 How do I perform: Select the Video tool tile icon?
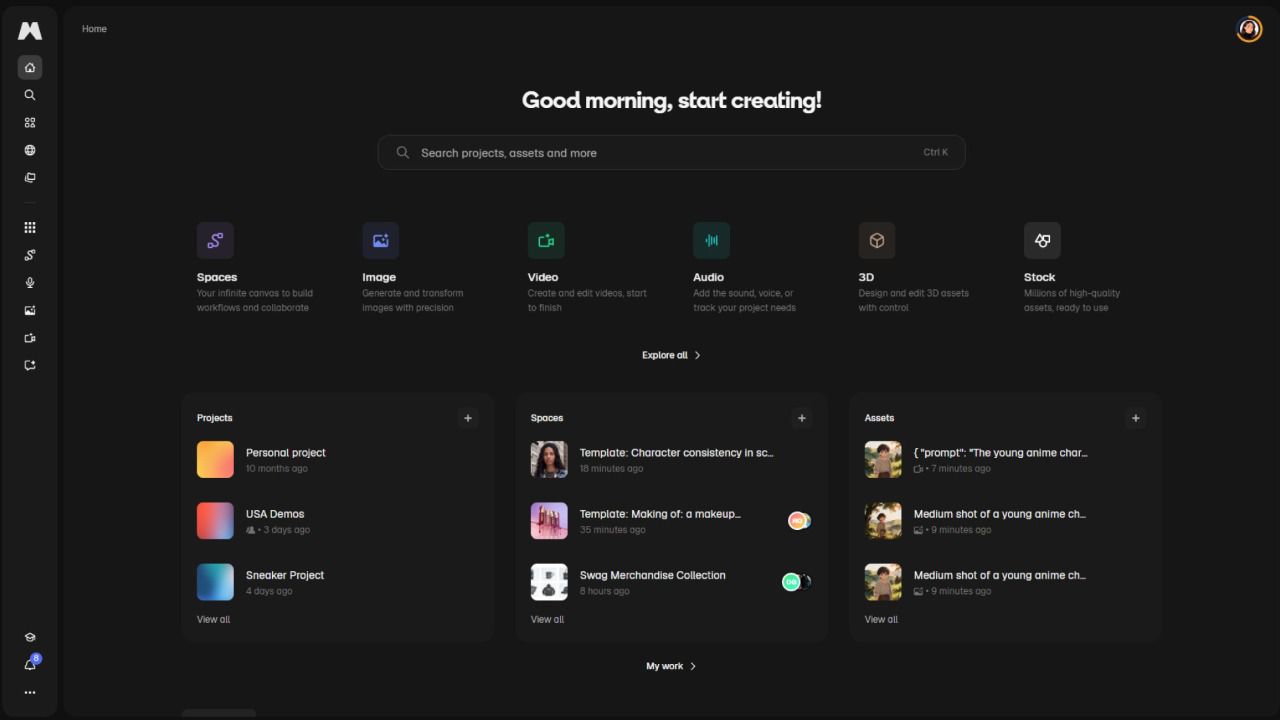pyautogui.click(x=546, y=241)
